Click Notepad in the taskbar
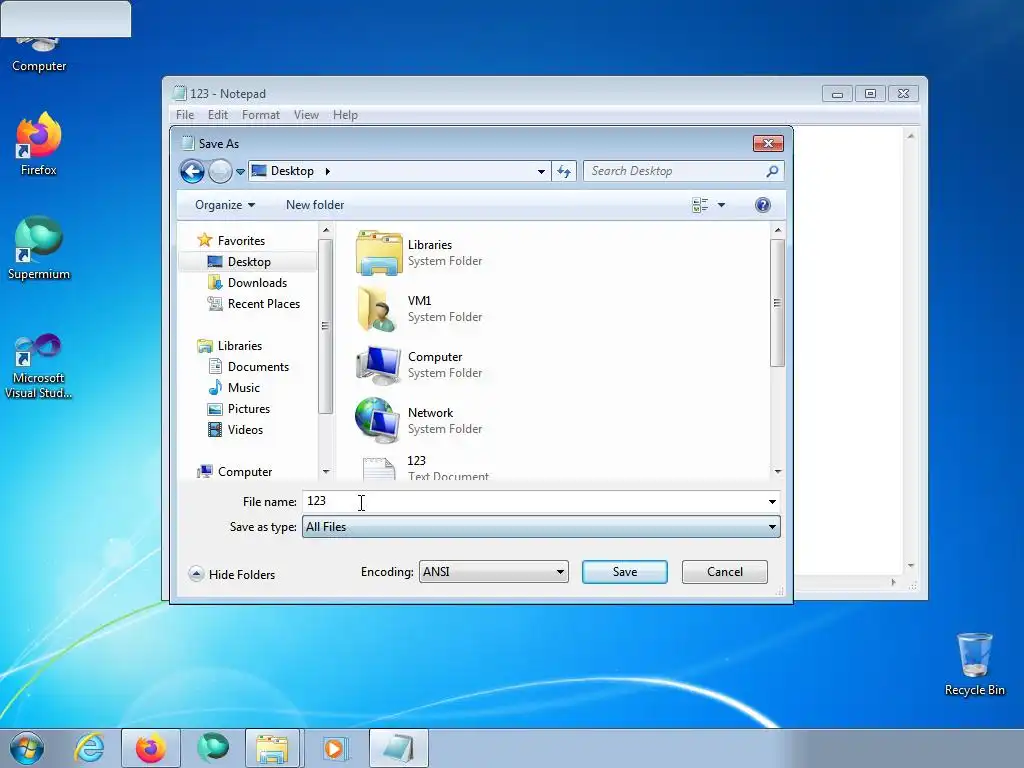The image size is (1024, 768). point(398,748)
